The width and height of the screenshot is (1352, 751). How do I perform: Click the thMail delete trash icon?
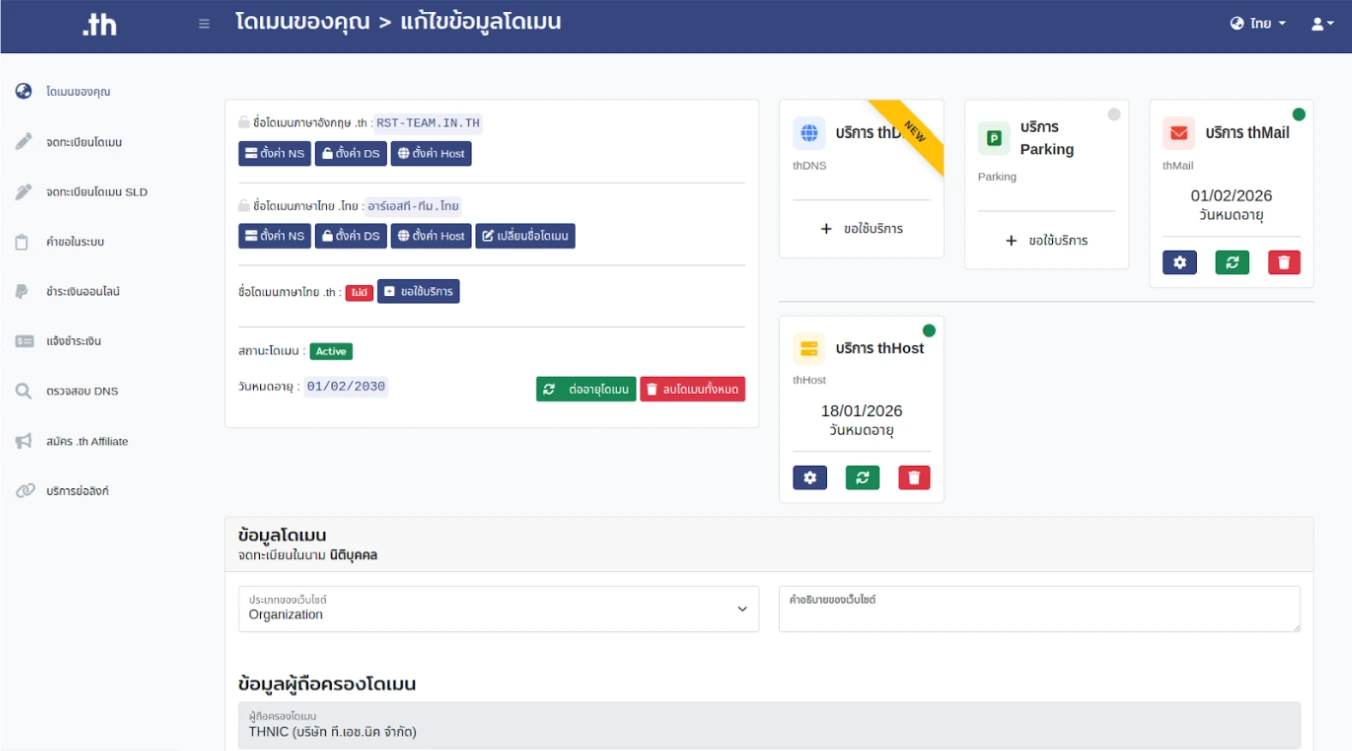1284,260
